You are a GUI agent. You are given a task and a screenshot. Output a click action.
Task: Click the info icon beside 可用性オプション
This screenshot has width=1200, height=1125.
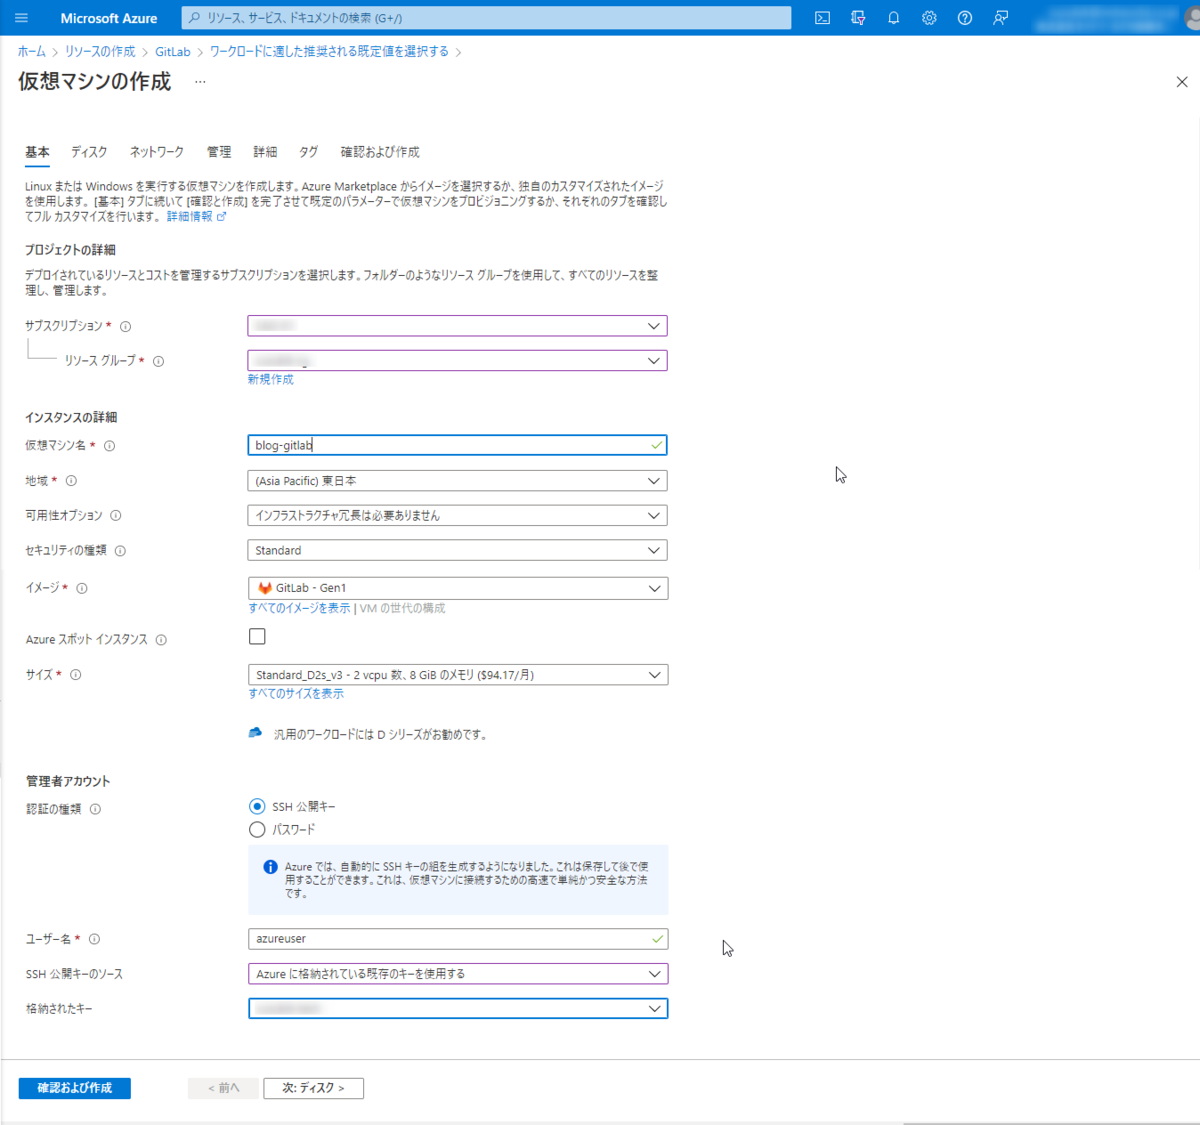tap(116, 515)
